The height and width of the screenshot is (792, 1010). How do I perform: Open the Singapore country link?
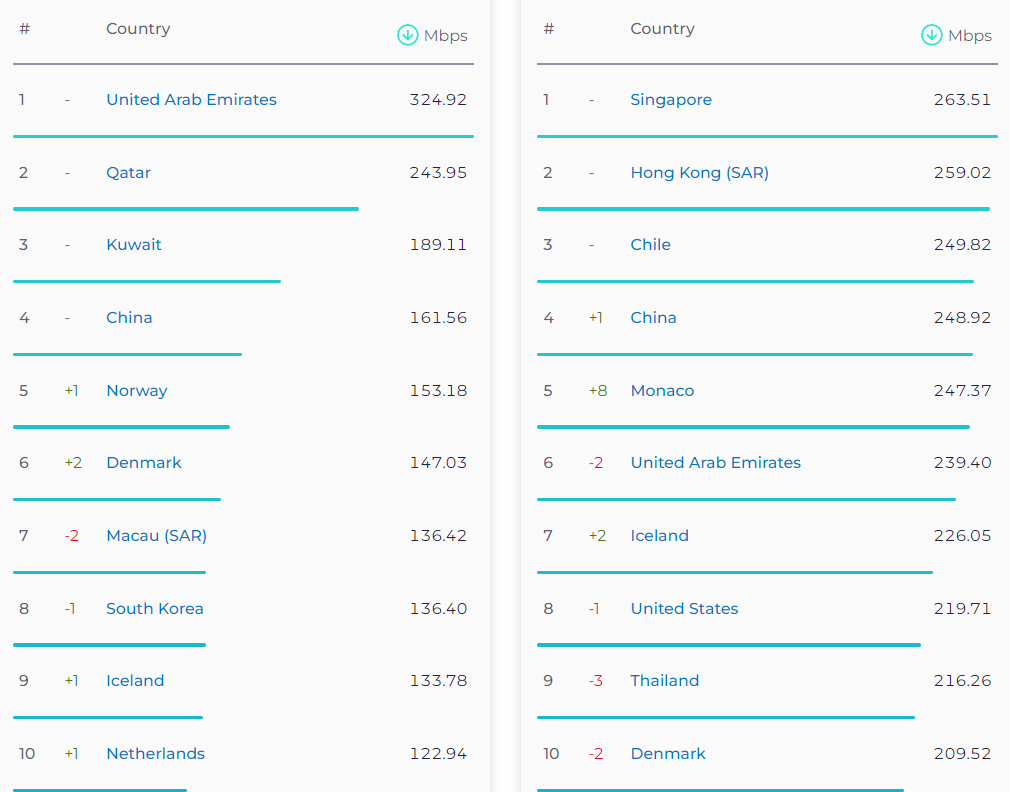click(671, 100)
